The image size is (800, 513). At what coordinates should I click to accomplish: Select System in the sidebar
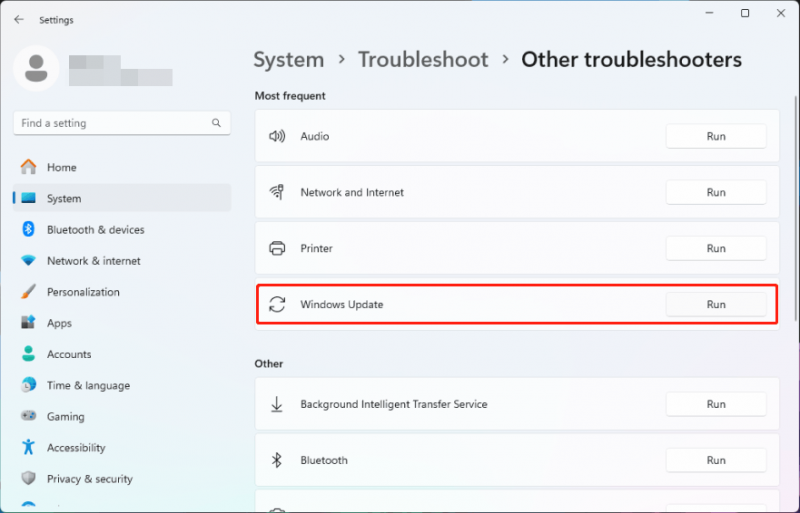tap(122, 198)
